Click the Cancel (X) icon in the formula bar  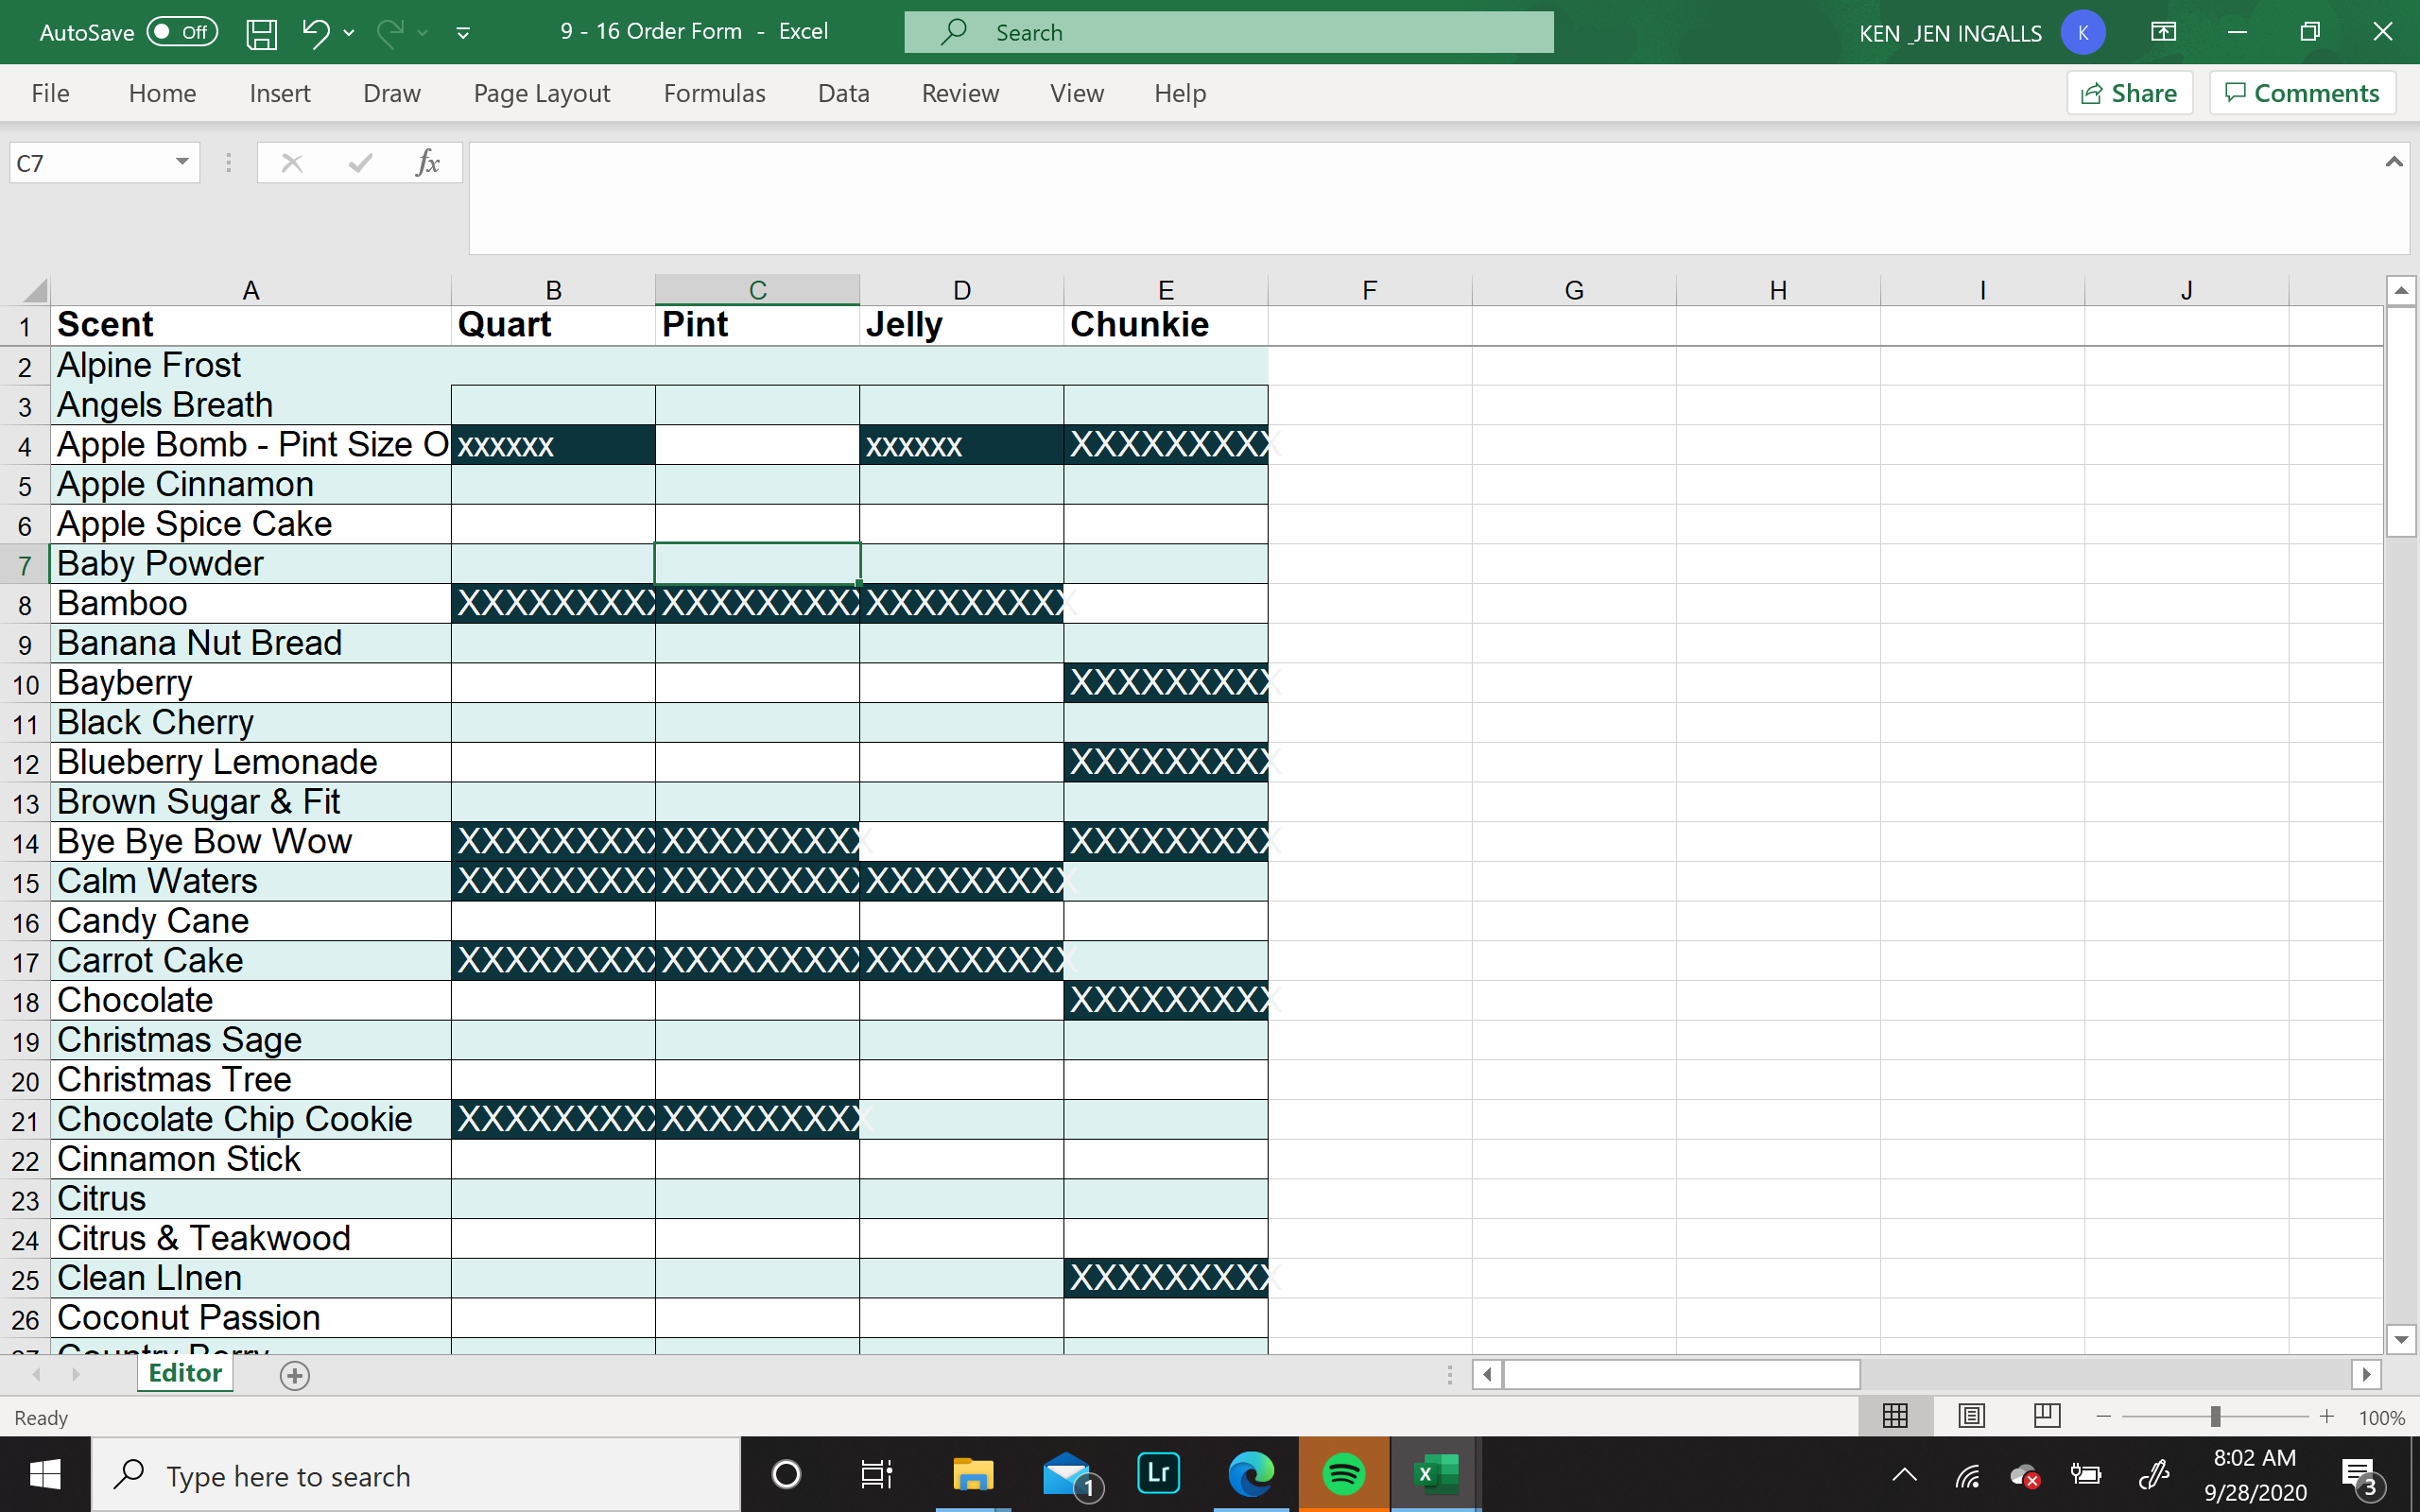(291, 162)
